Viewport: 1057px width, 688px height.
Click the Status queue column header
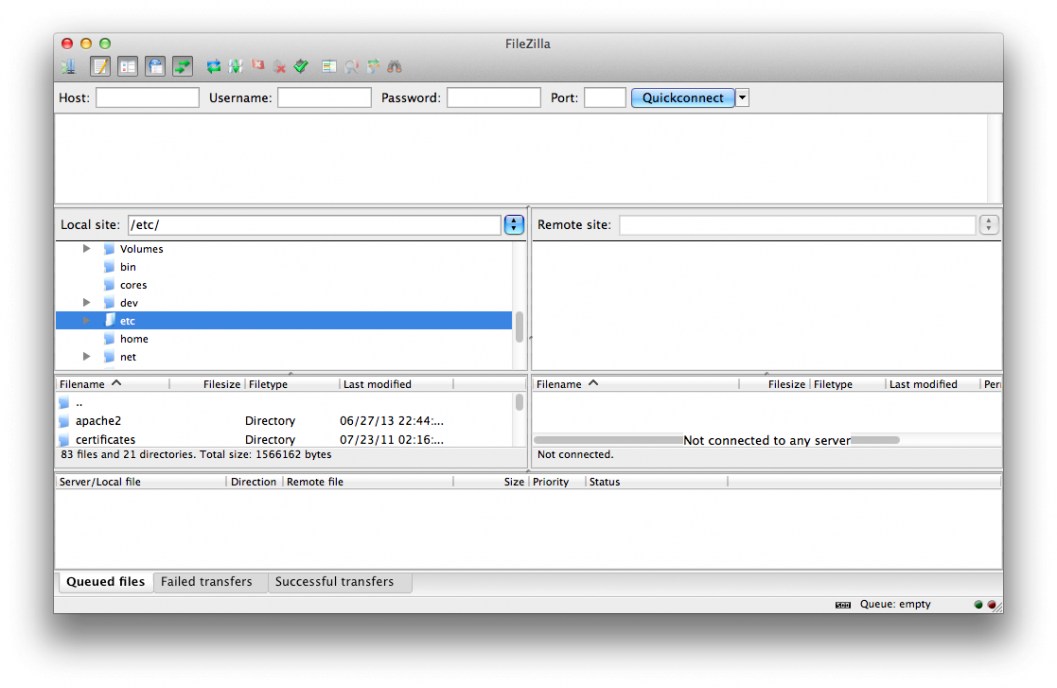coord(657,482)
